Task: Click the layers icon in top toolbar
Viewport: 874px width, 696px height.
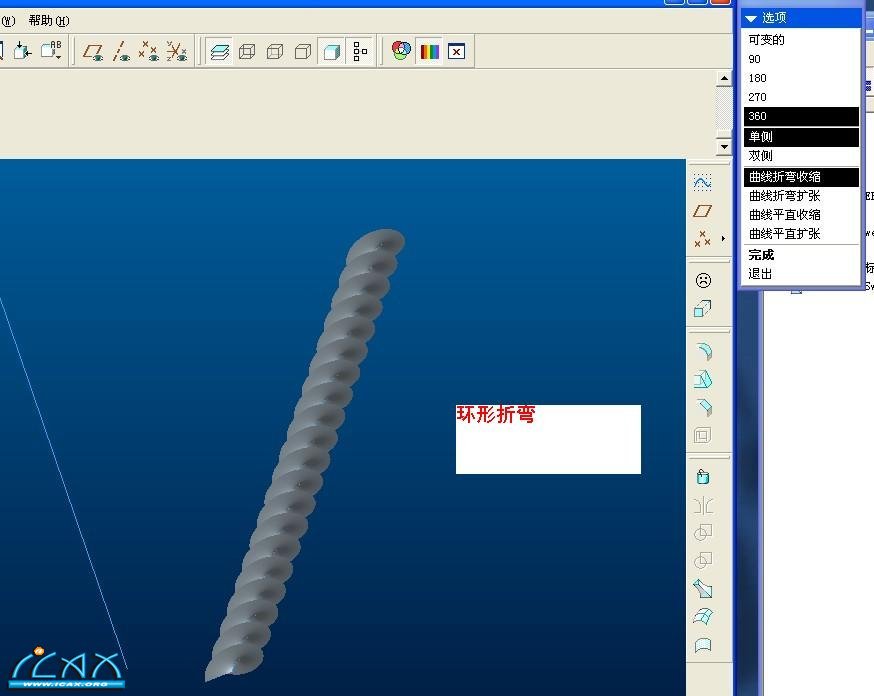Action: 220,51
